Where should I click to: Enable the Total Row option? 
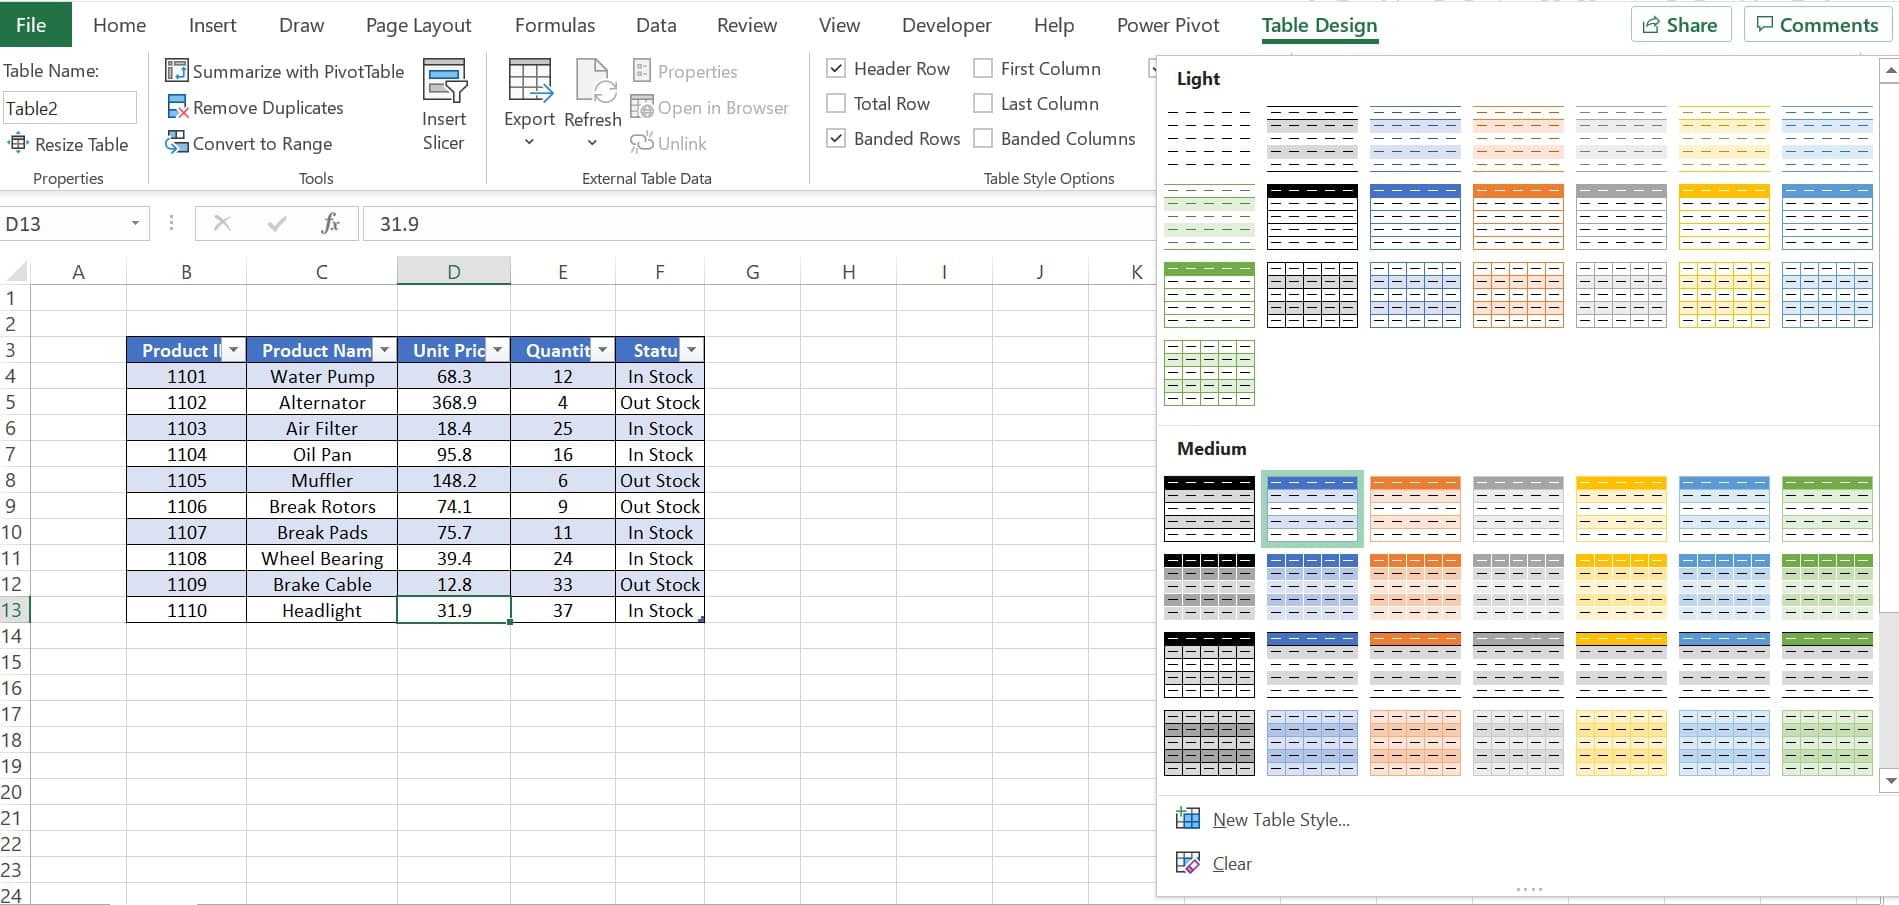(836, 103)
